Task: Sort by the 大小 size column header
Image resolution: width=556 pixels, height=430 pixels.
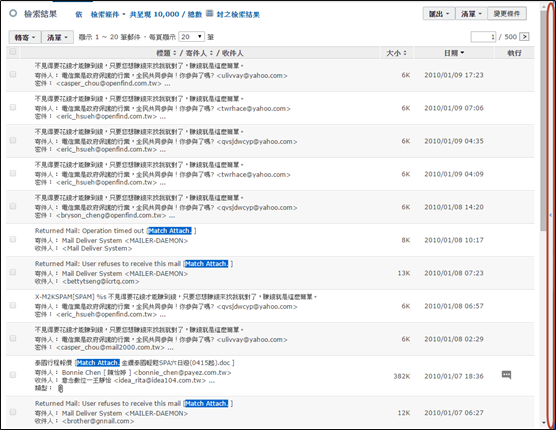Action: click(x=396, y=53)
